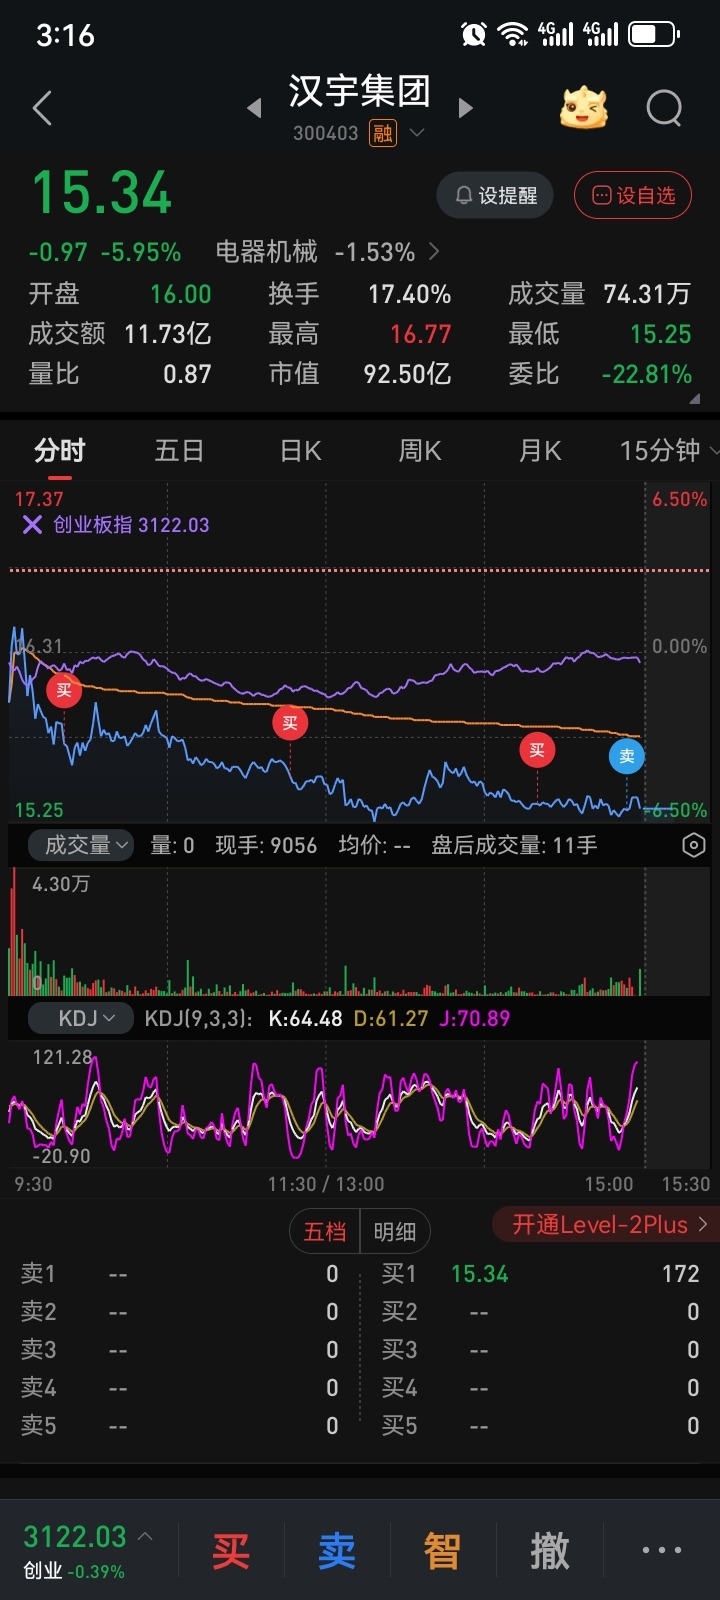Screen dimensions: 720x1600
Task: Tap stock title 汉宇集团
Action: 360,92
